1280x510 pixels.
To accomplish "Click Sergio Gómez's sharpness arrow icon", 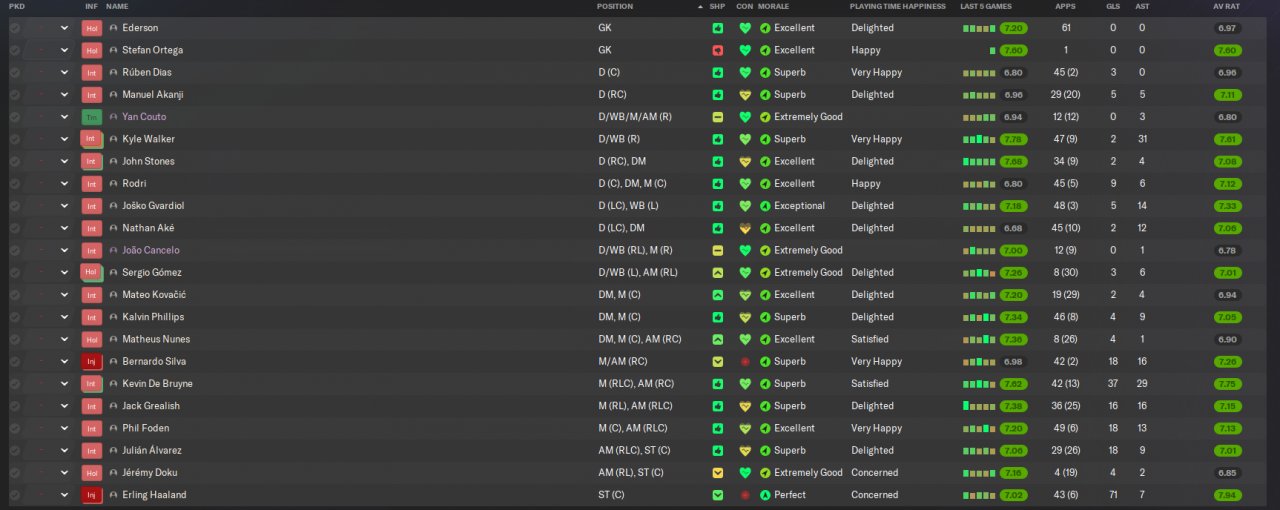I will click(717, 272).
